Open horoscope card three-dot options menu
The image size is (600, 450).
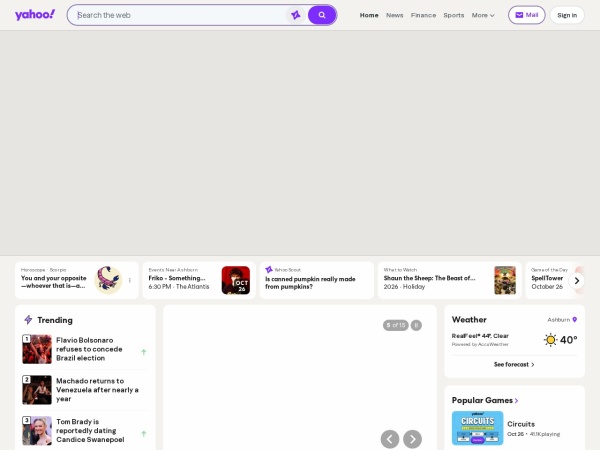[x=130, y=280]
